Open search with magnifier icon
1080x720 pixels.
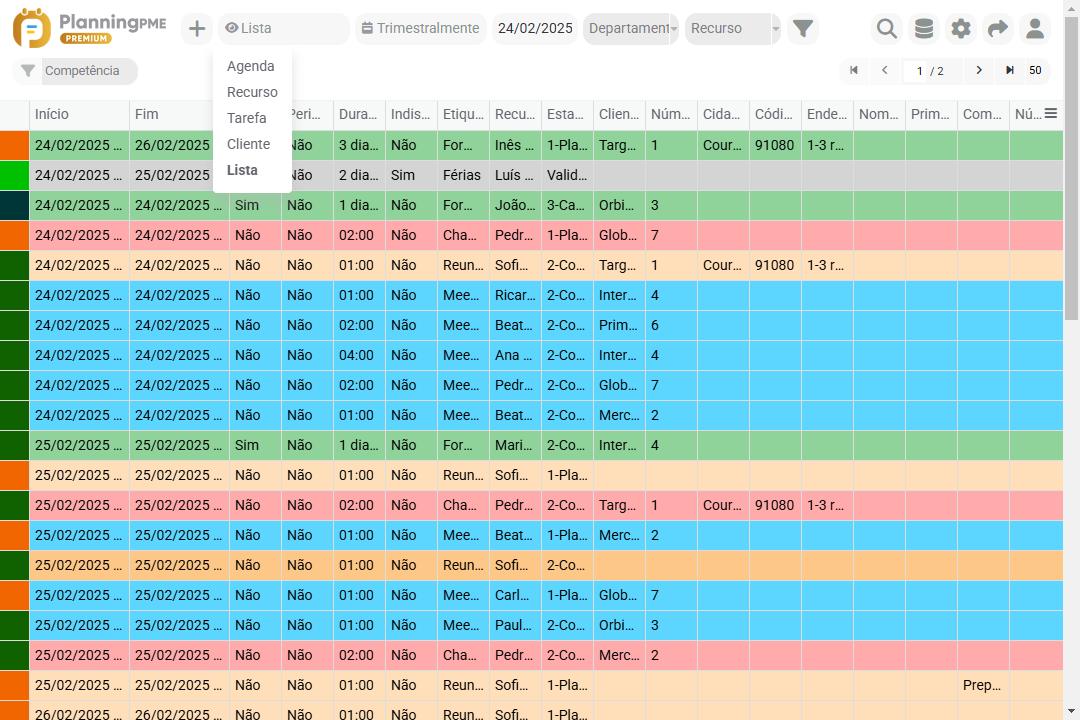click(x=886, y=28)
